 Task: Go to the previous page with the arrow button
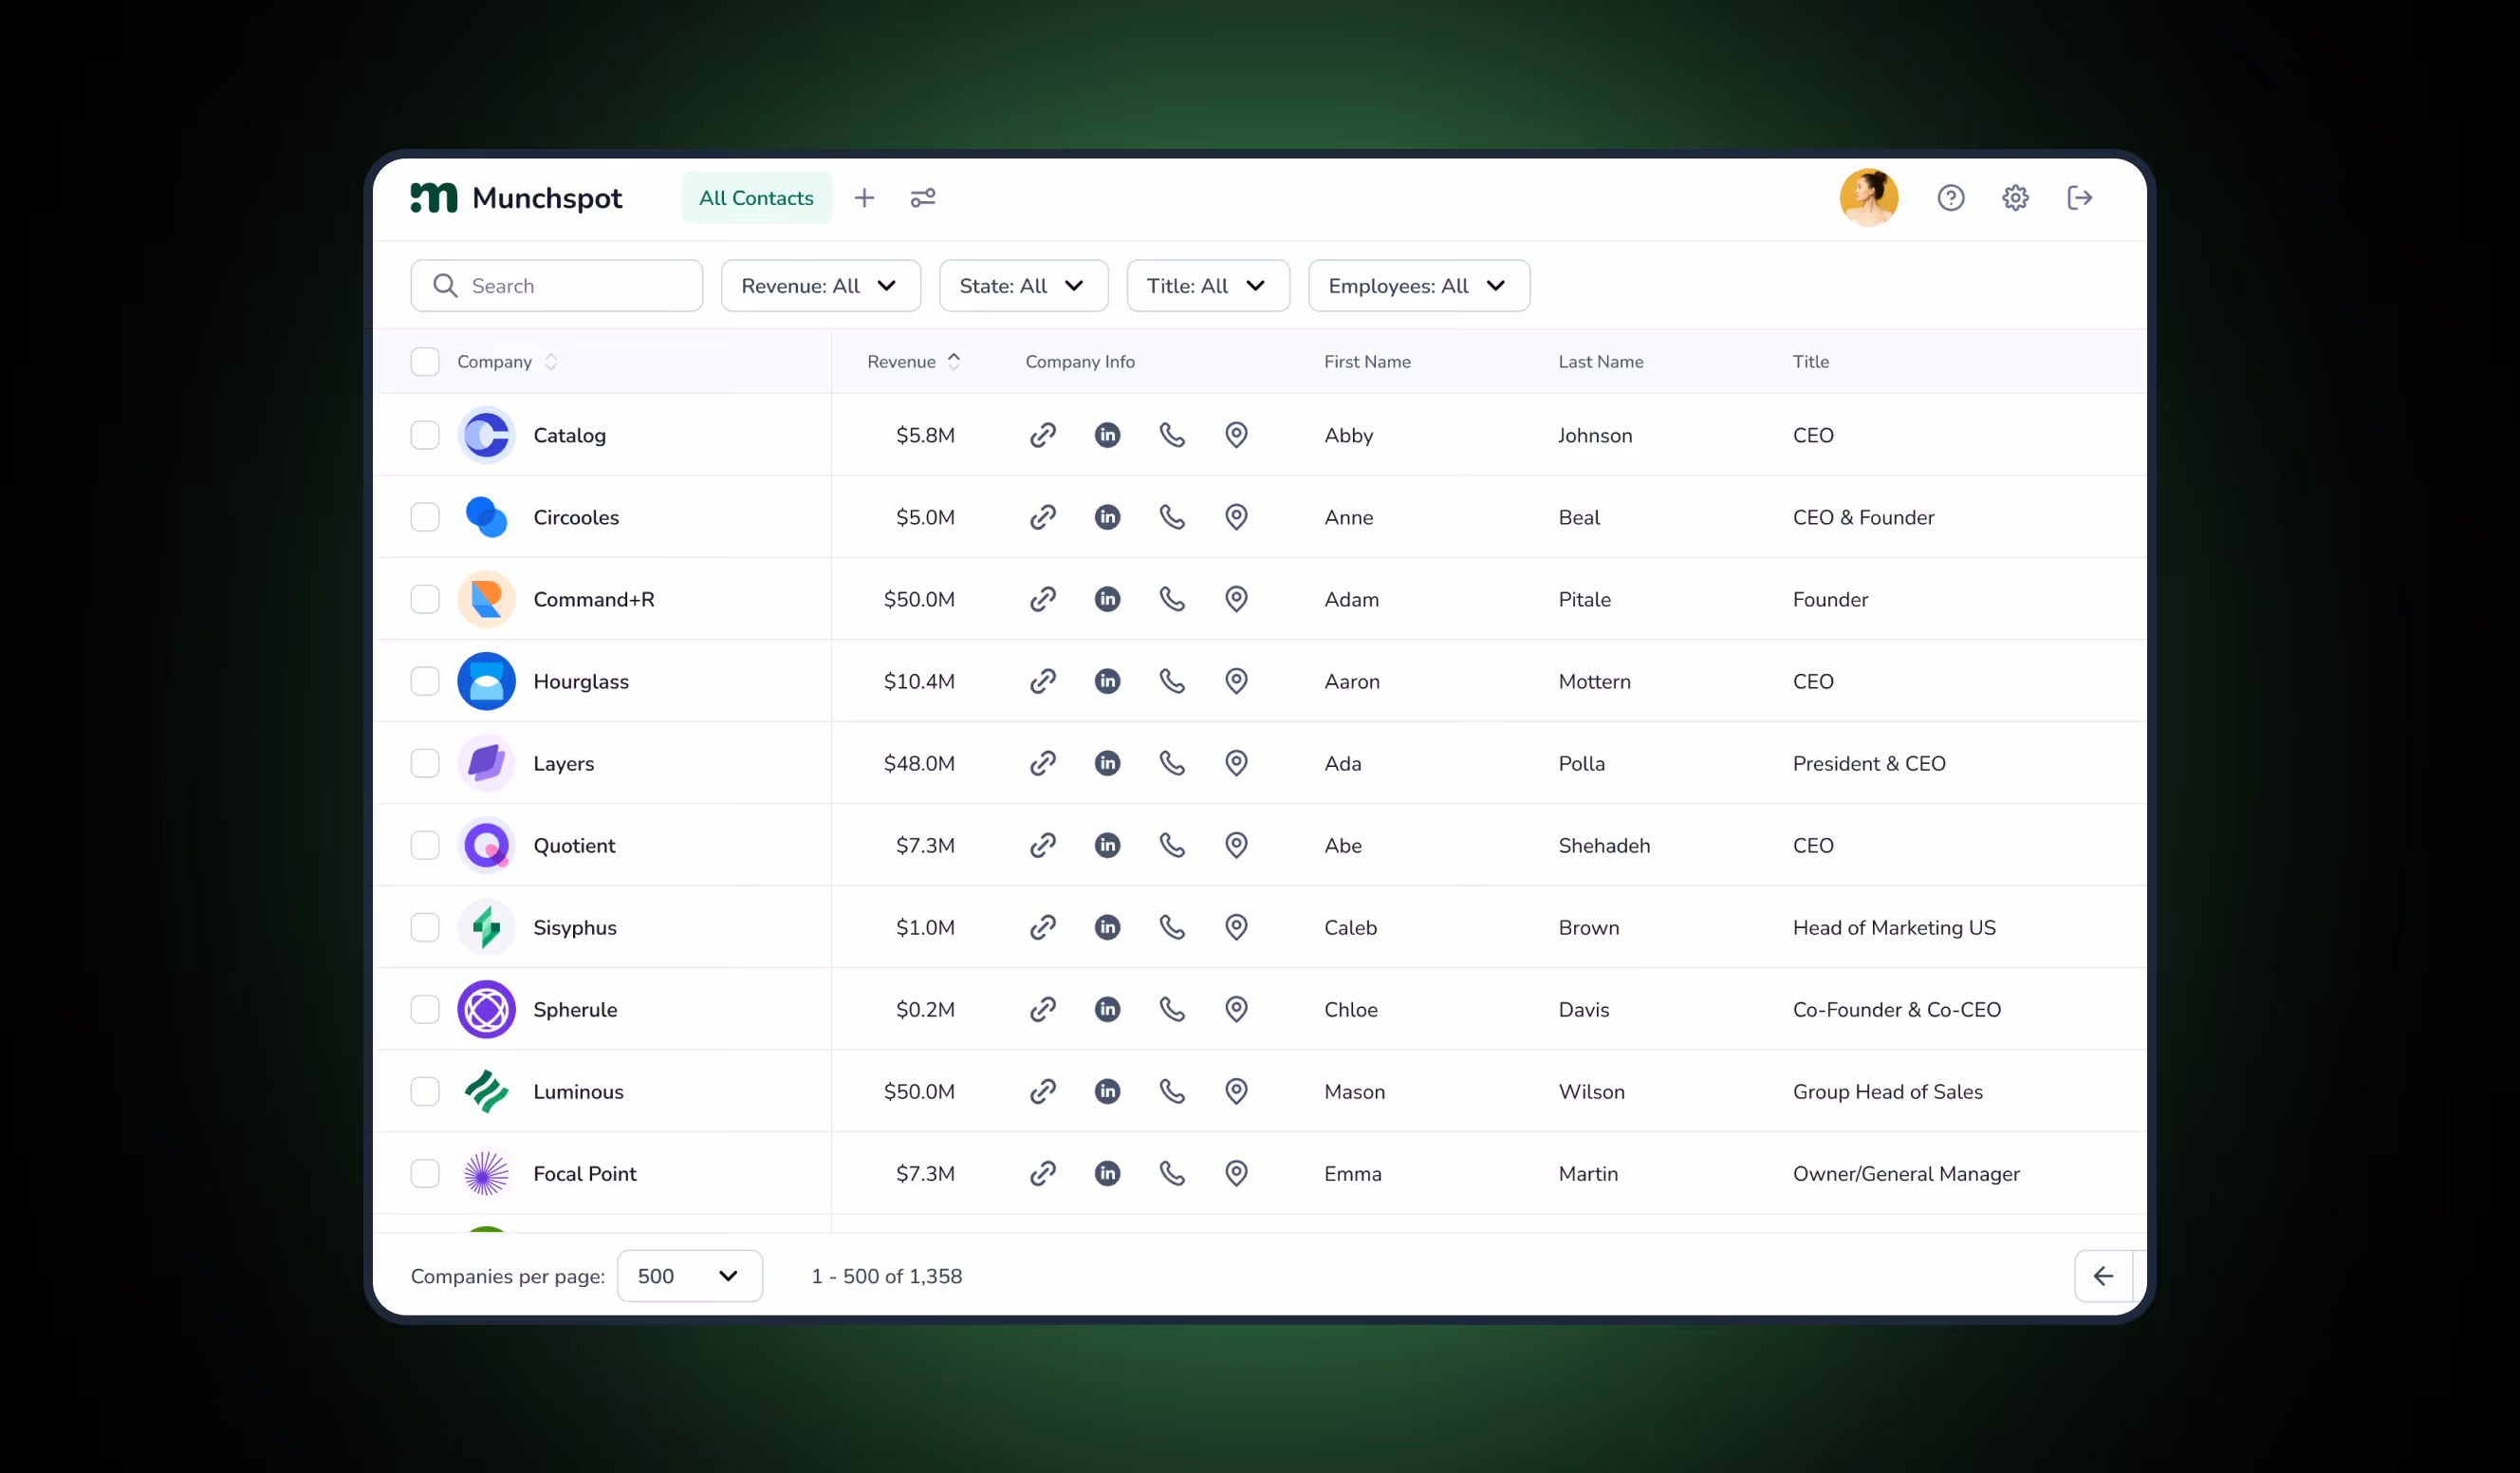(x=2103, y=1276)
